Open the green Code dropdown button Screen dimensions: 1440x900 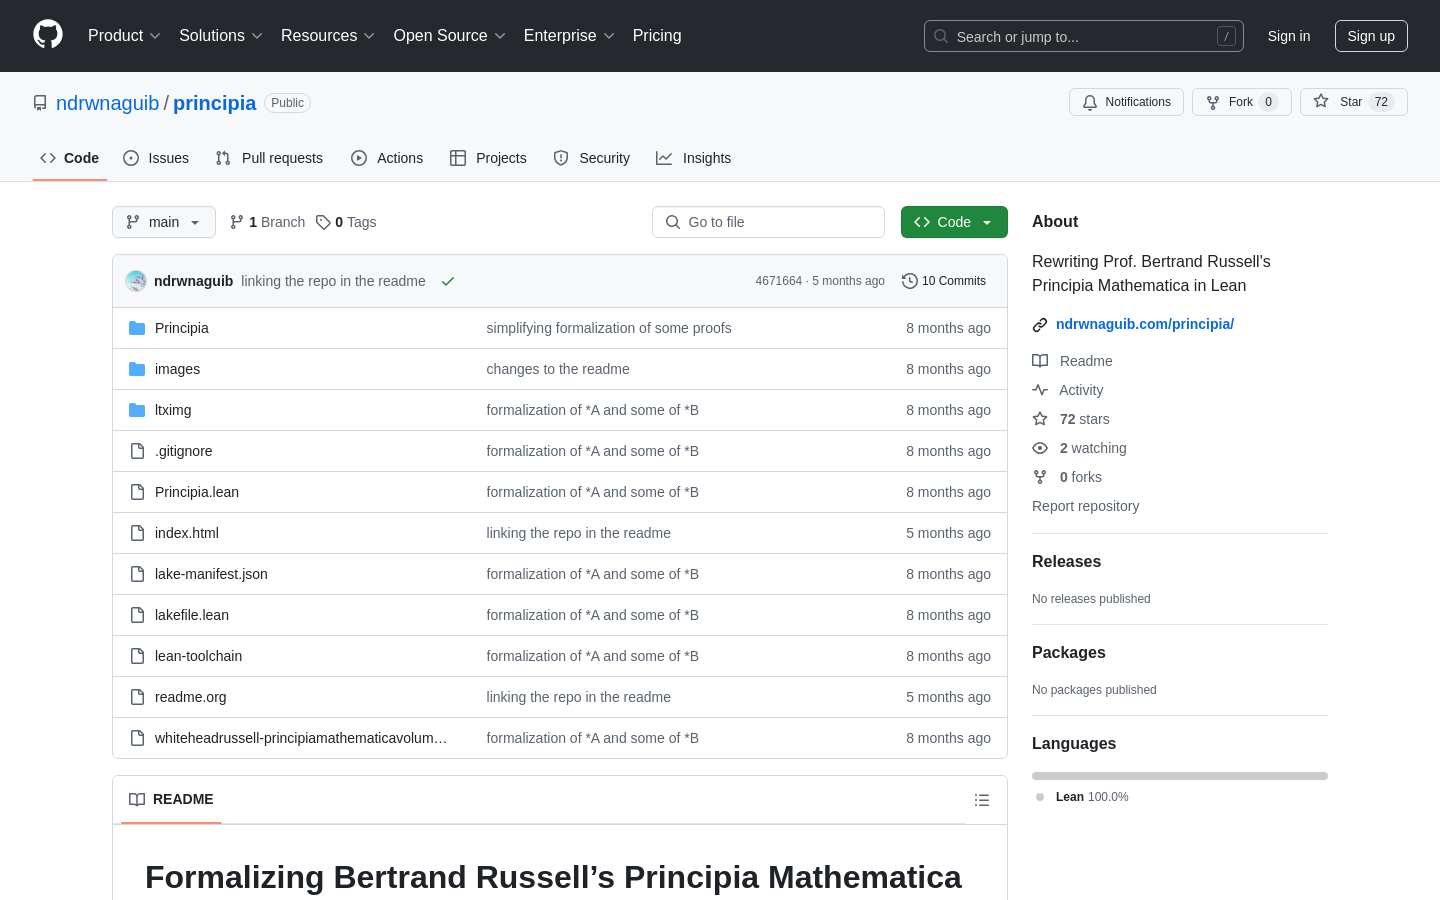pyautogui.click(x=954, y=222)
